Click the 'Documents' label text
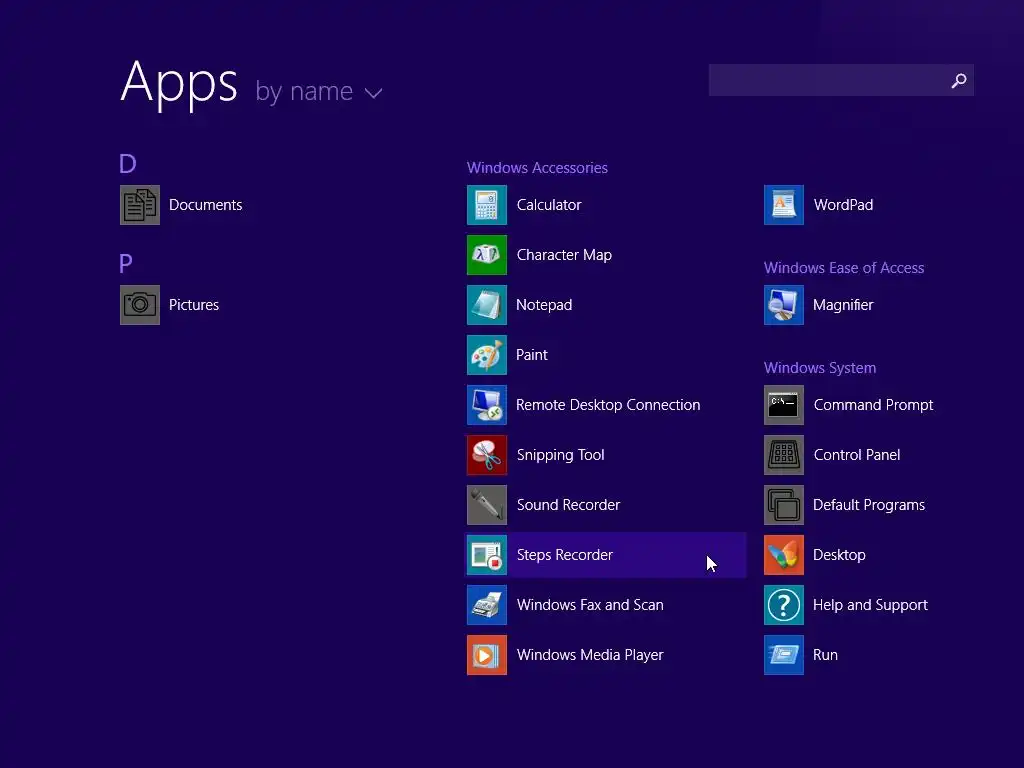The height and width of the screenshot is (768, 1024). (x=206, y=205)
